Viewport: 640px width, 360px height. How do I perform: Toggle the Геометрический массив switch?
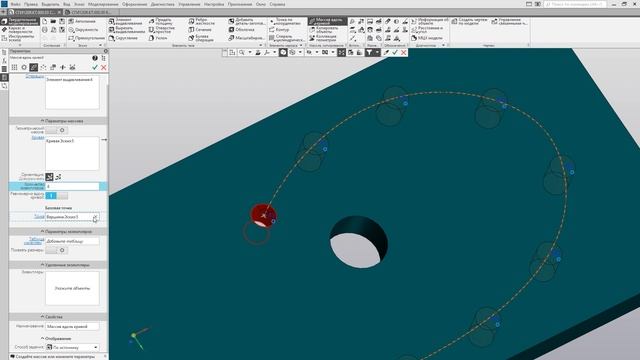tap(57, 130)
